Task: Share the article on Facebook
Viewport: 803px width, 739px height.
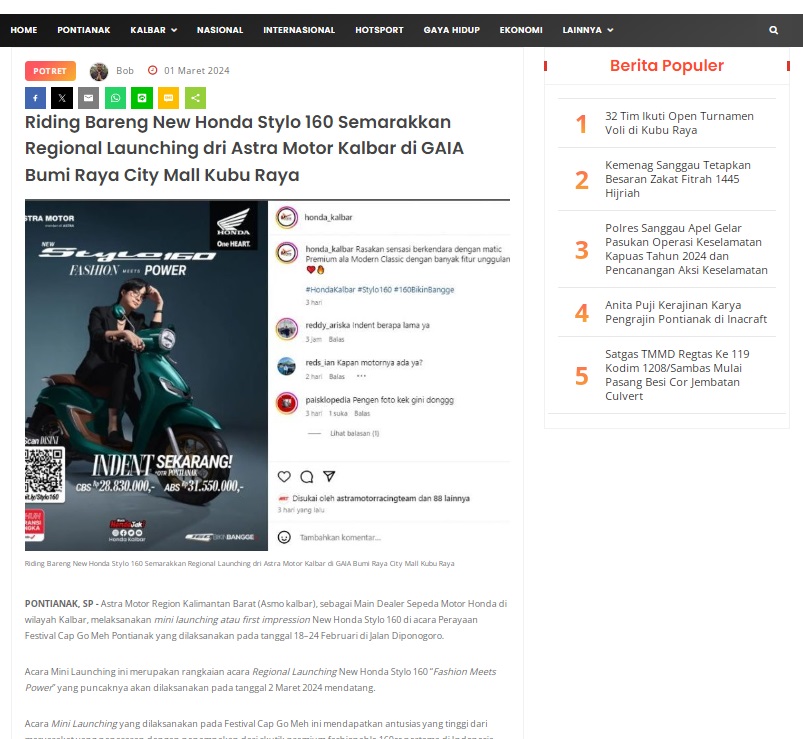Action: coord(35,98)
